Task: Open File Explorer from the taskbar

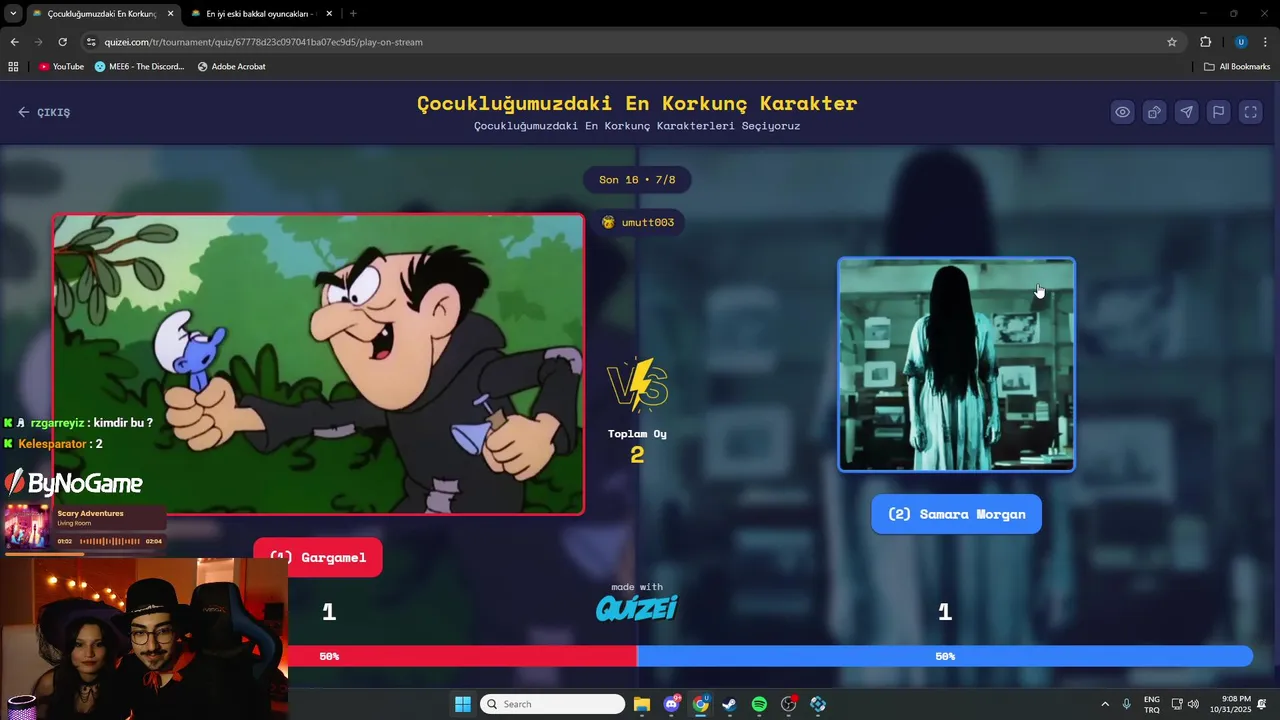Action: click(642, 704)
